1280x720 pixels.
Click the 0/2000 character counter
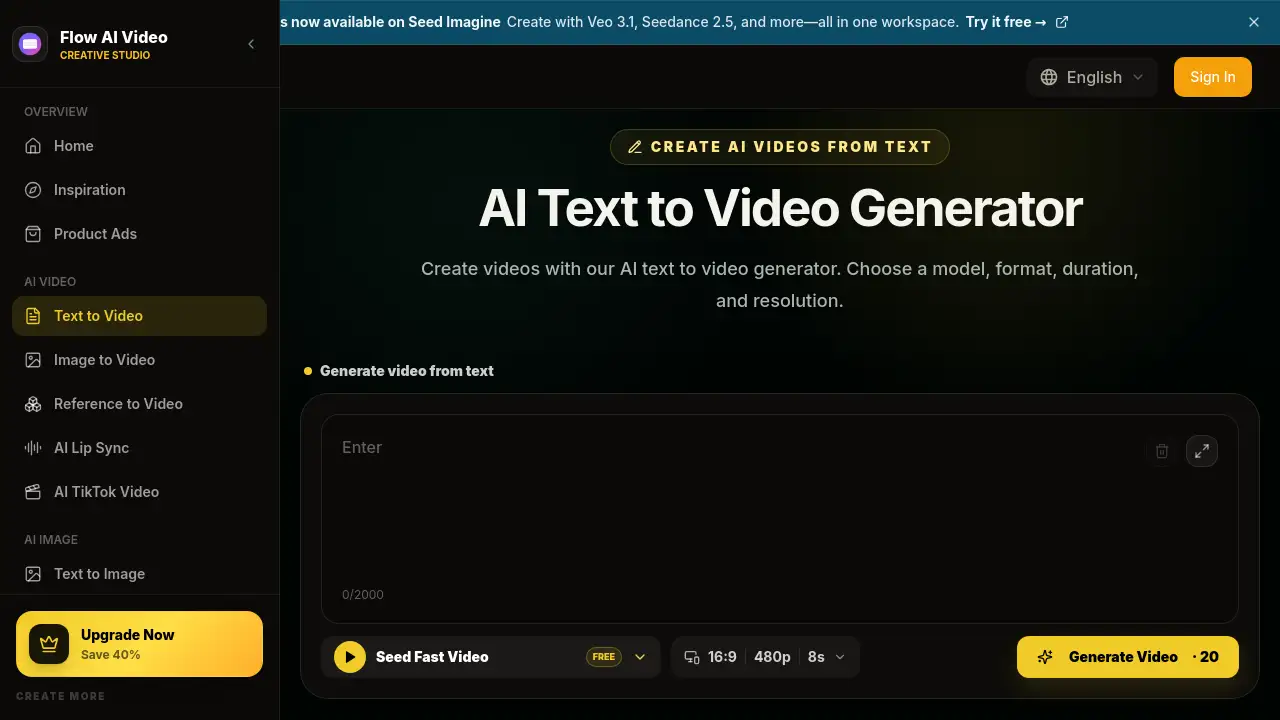[x=363, y=595]
